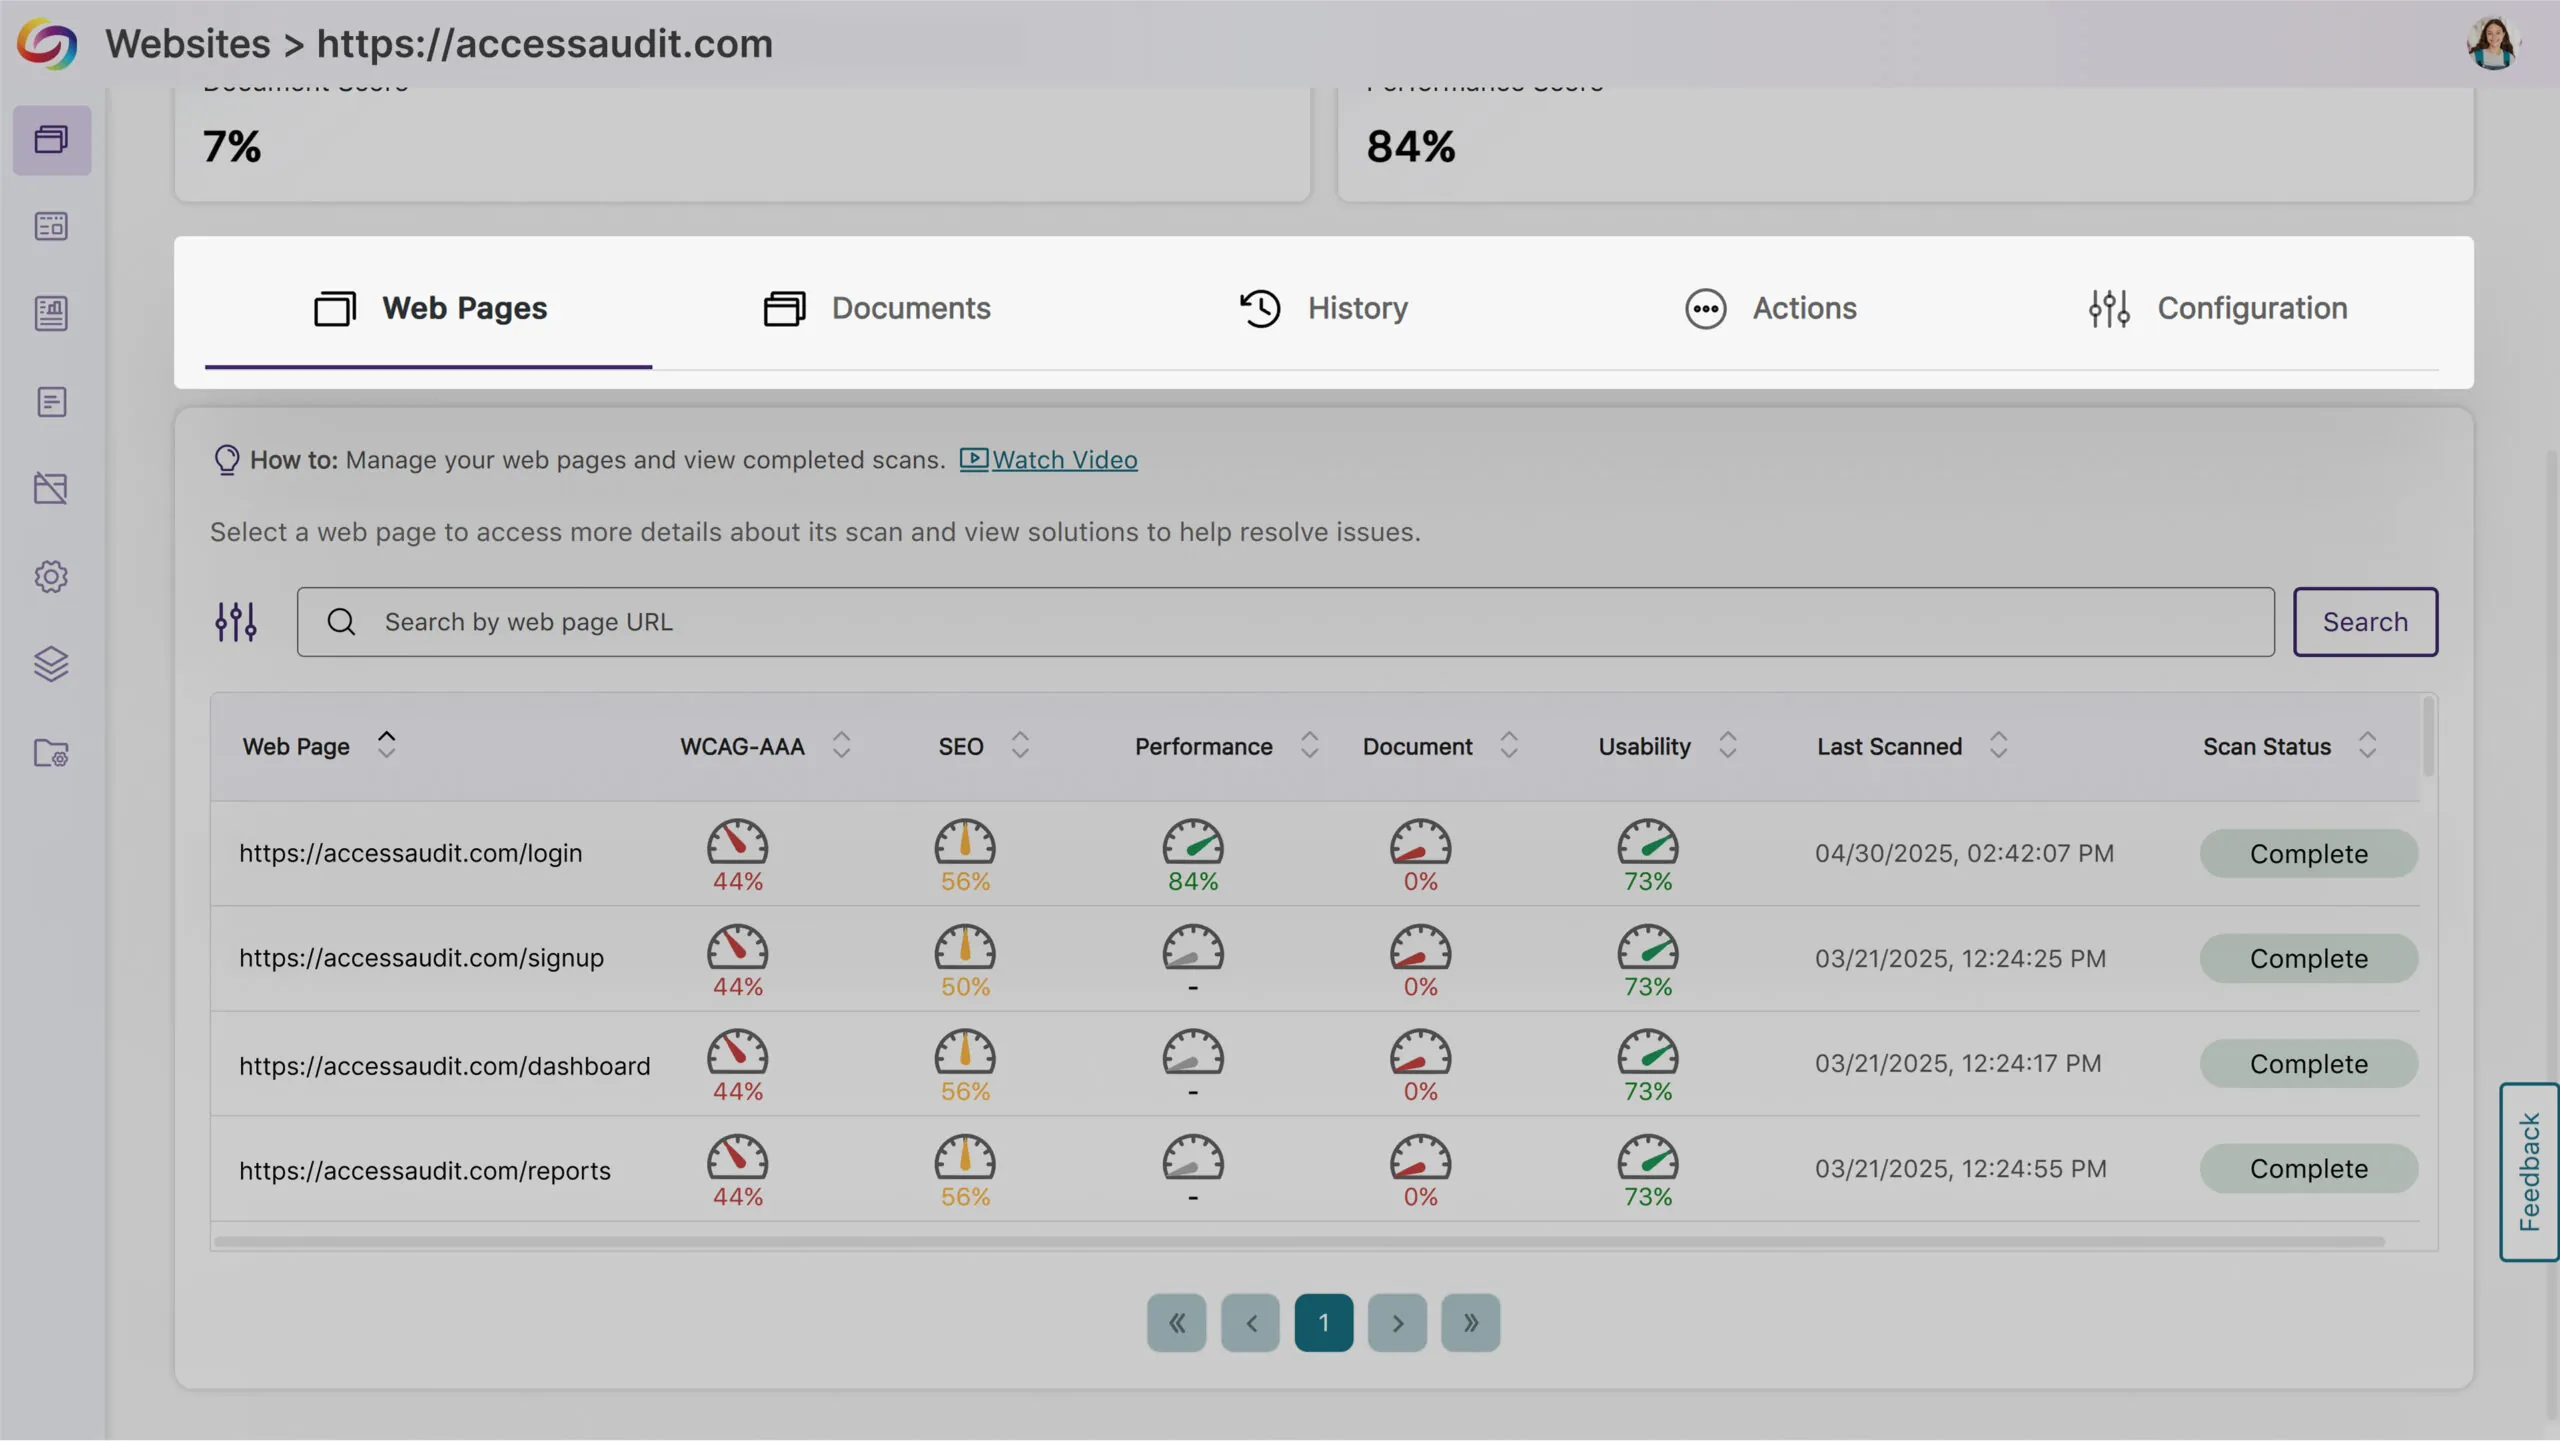Toggle sort order on Web Page column
Viewport: 2560px width, 1441px height.
pyautogui.click(x=386, y=746)
